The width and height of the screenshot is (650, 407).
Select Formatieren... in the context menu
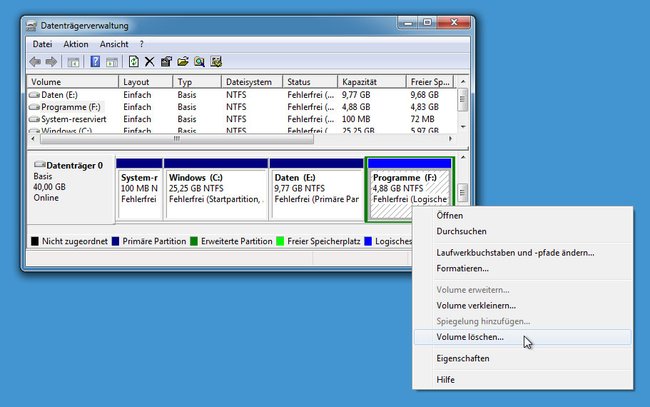522,269
